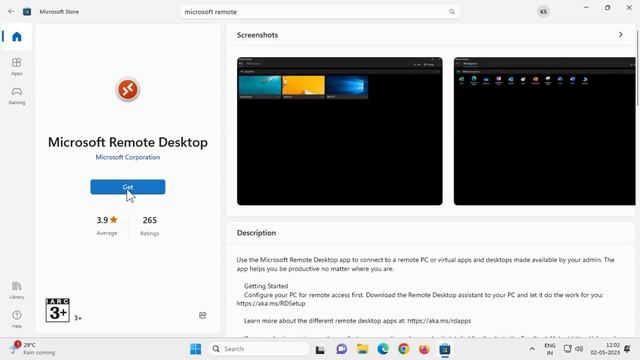Viewport: 640px width, 360px height.
Task: Go back using the back arrow
Action: pos(11,11)
